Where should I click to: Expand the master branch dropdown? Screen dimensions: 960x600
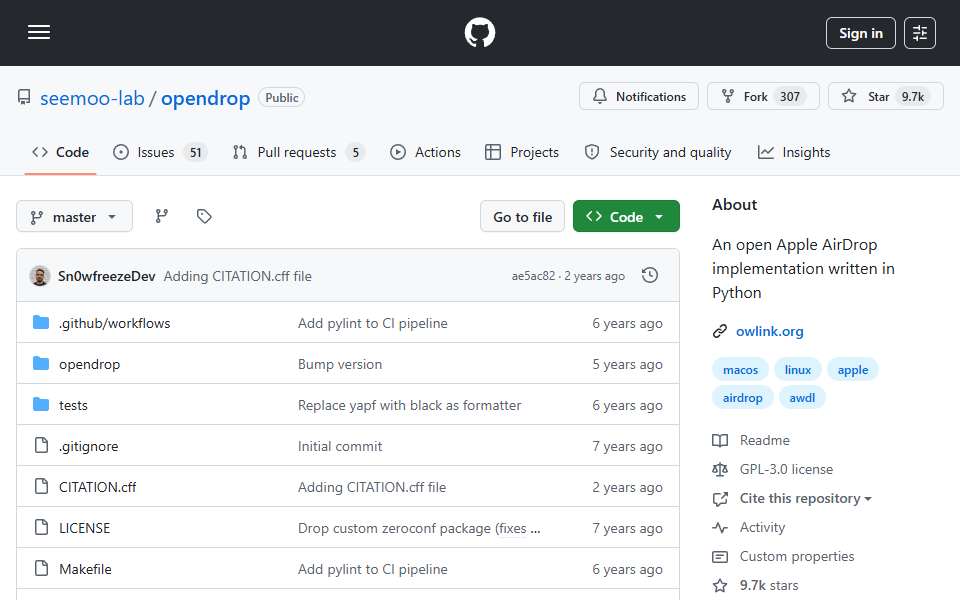coord(75,217)
